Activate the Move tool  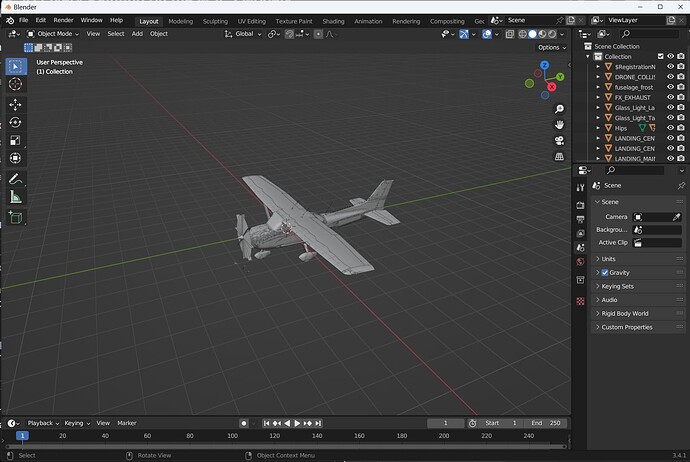click(15, 104)
